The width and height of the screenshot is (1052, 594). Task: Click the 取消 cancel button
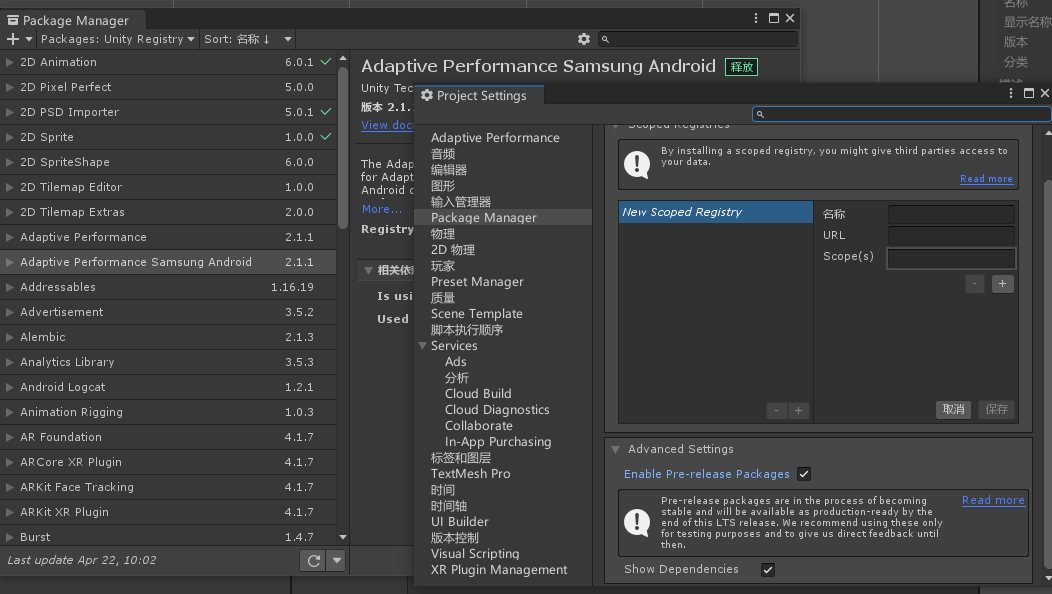(x=953, y=409)
